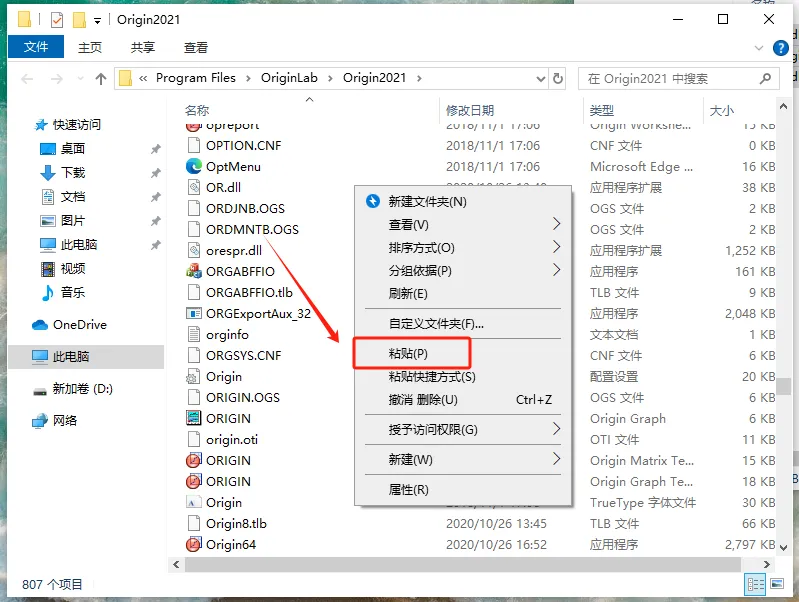Select the ORIGIN Origin Graph file icon
The height and width of the screenshot is (602, 799).
pos(194,418)
